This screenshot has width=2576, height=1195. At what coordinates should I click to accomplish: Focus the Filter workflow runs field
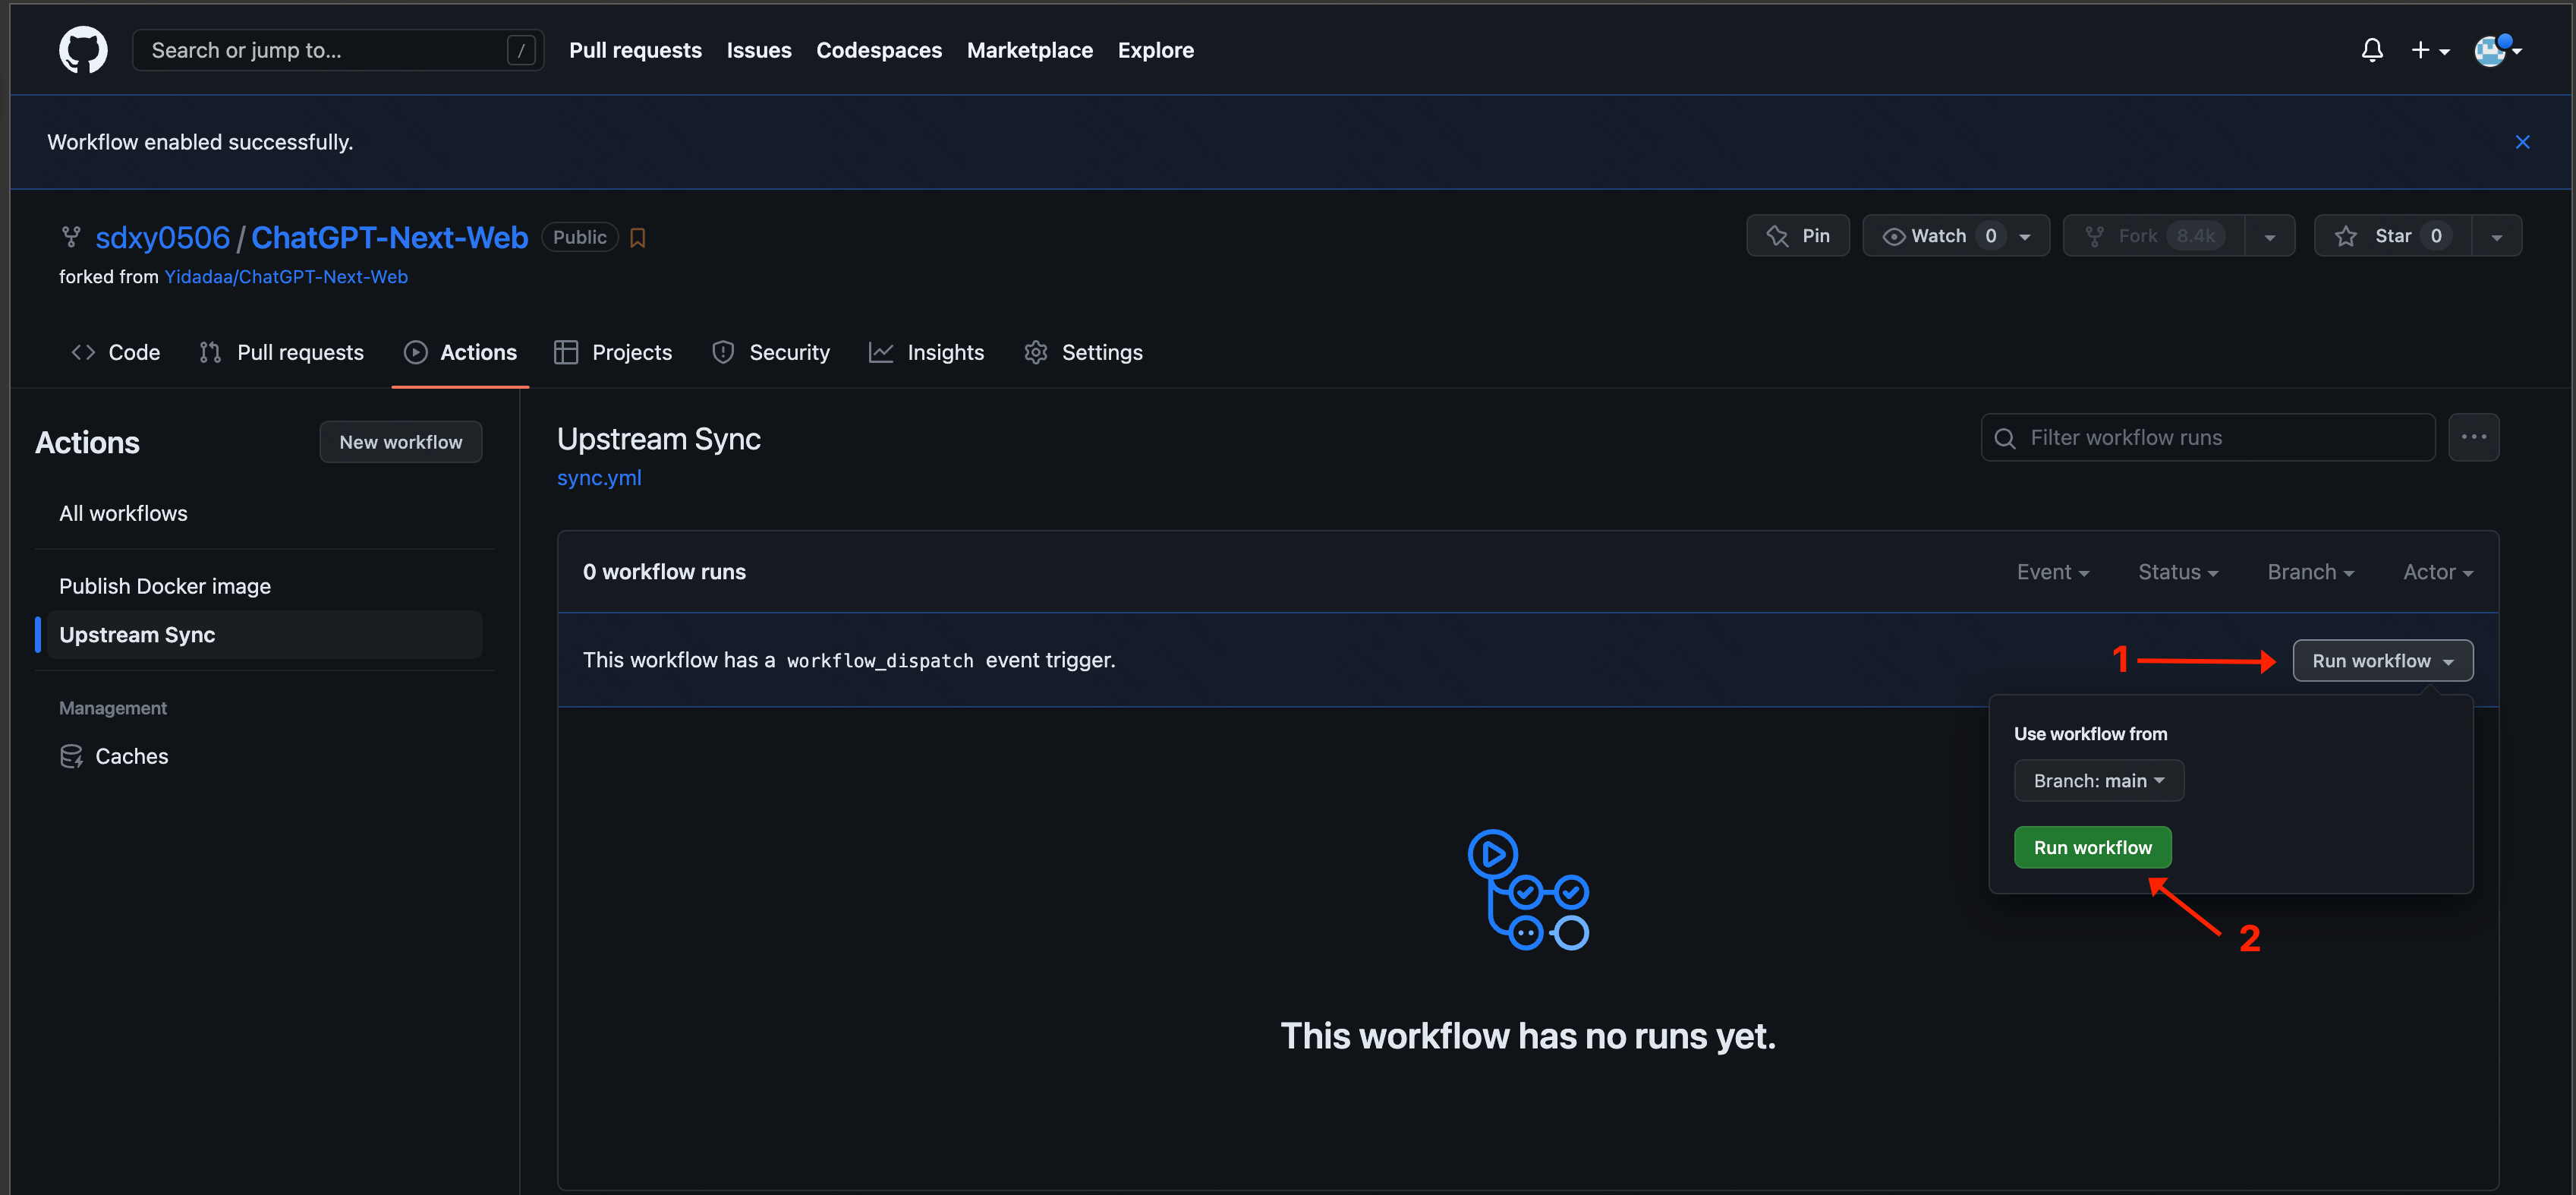pos(2207,437)
